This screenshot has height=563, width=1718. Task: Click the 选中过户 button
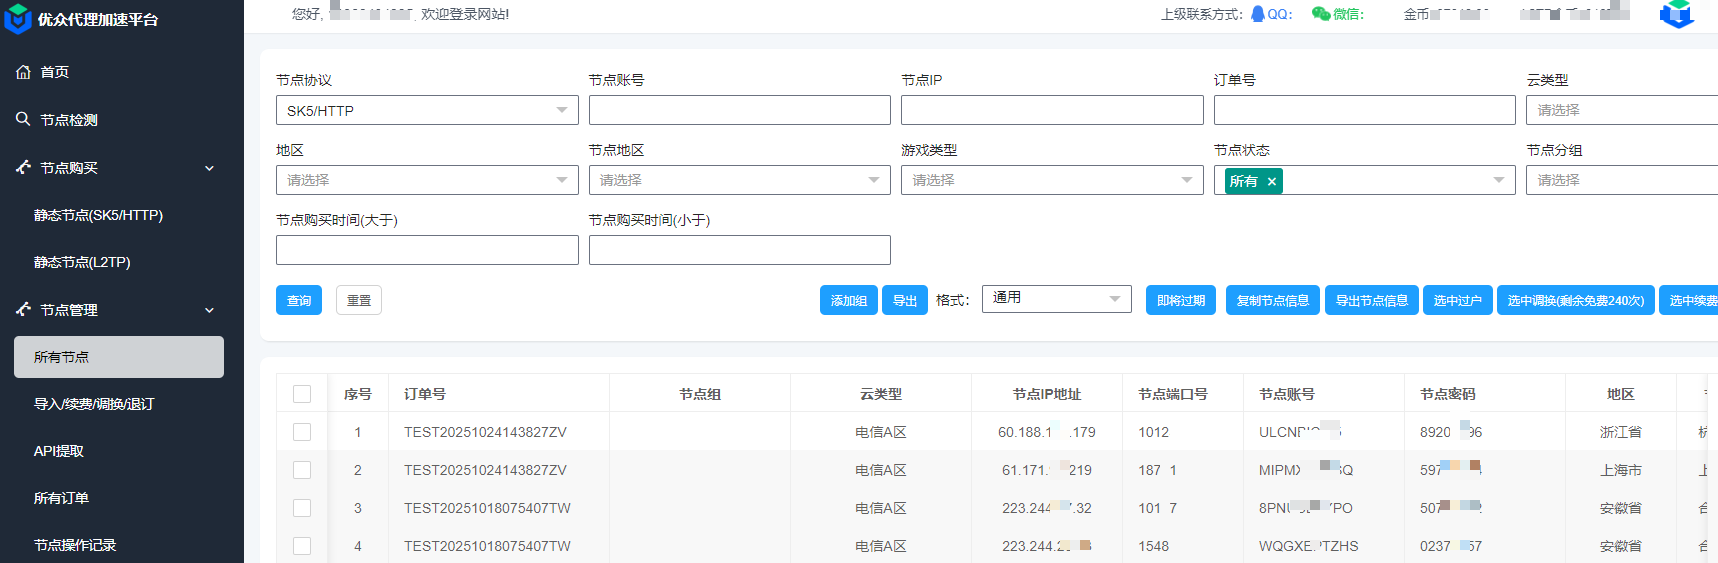point(1458,300)
